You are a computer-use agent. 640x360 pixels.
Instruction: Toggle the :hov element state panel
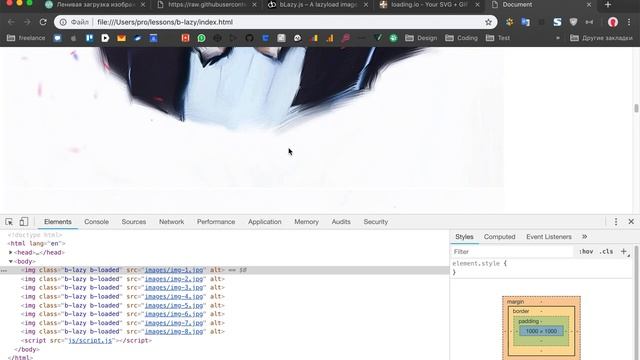click(586, 251)
